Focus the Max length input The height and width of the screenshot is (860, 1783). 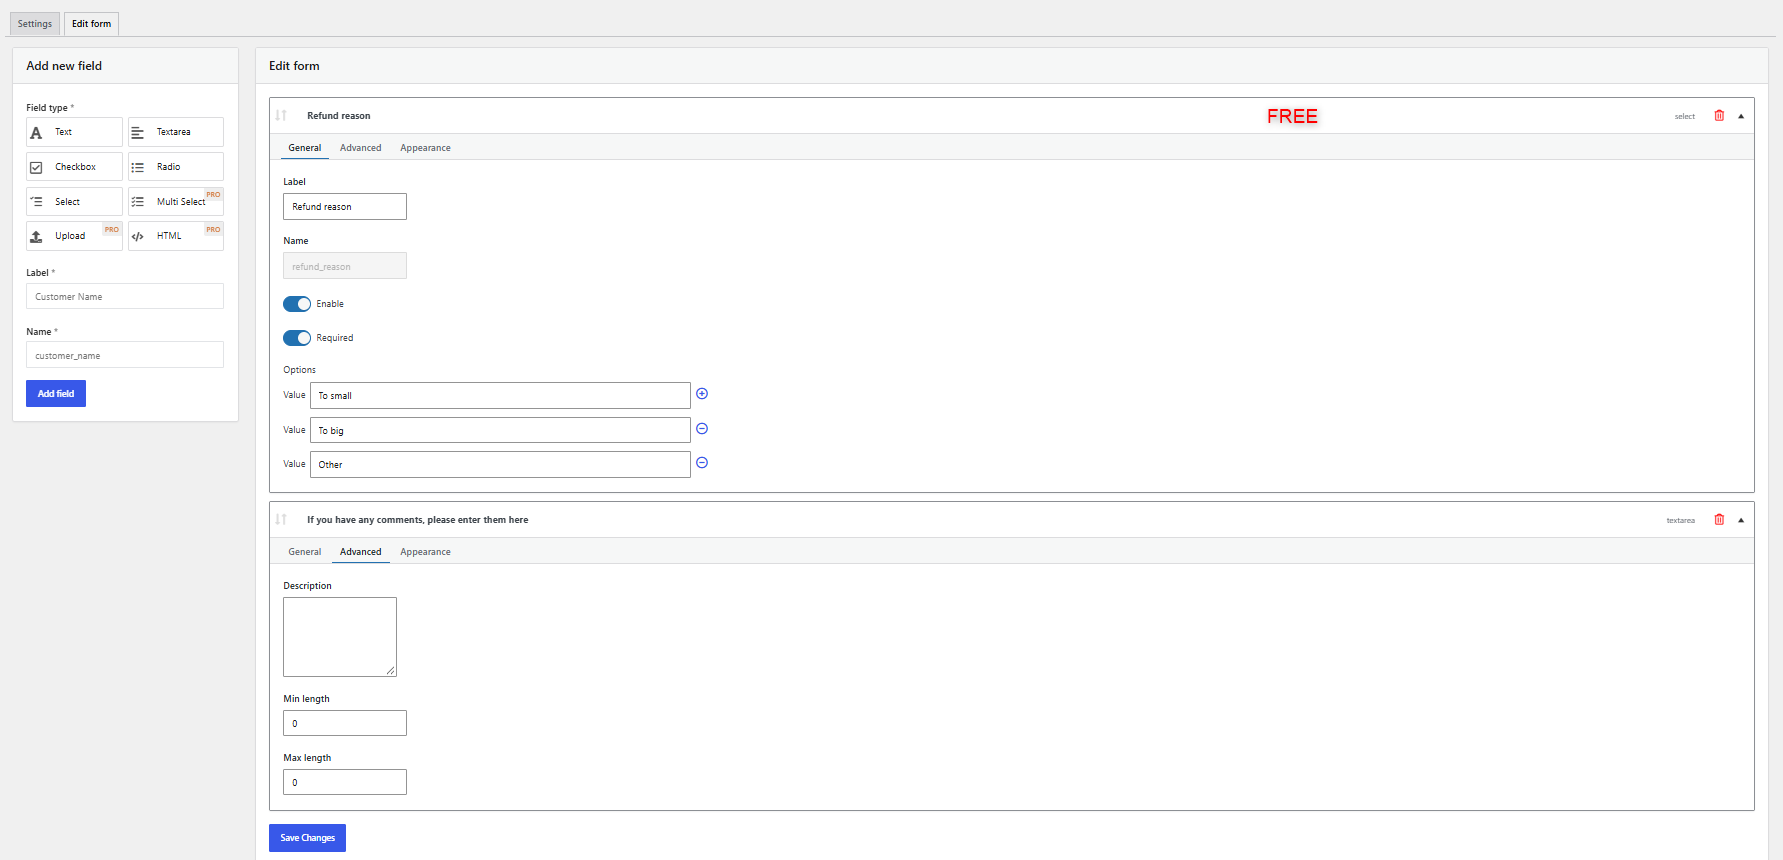pos(345,782)
